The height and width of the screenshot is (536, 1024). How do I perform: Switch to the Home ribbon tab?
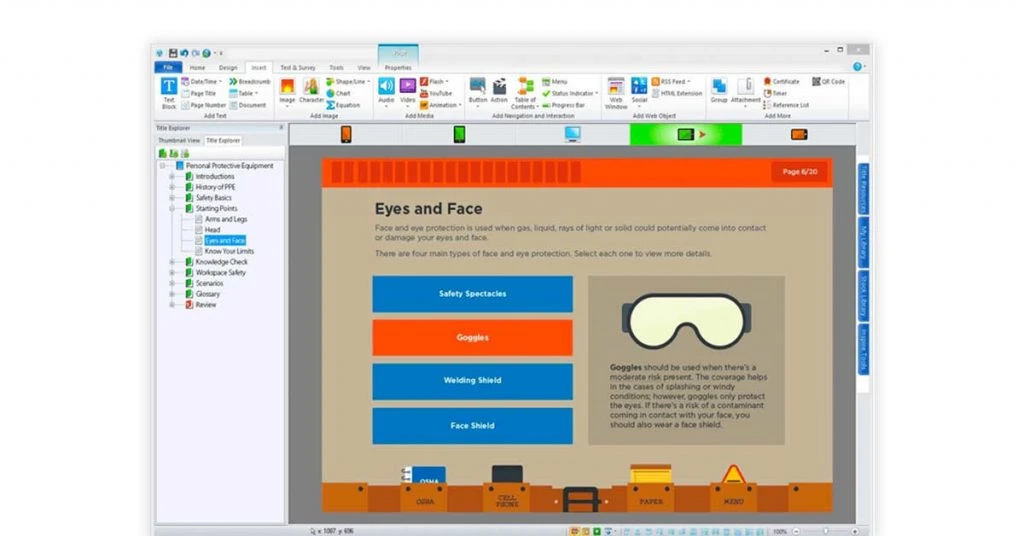pyautogui.click(x=197, y=67)
